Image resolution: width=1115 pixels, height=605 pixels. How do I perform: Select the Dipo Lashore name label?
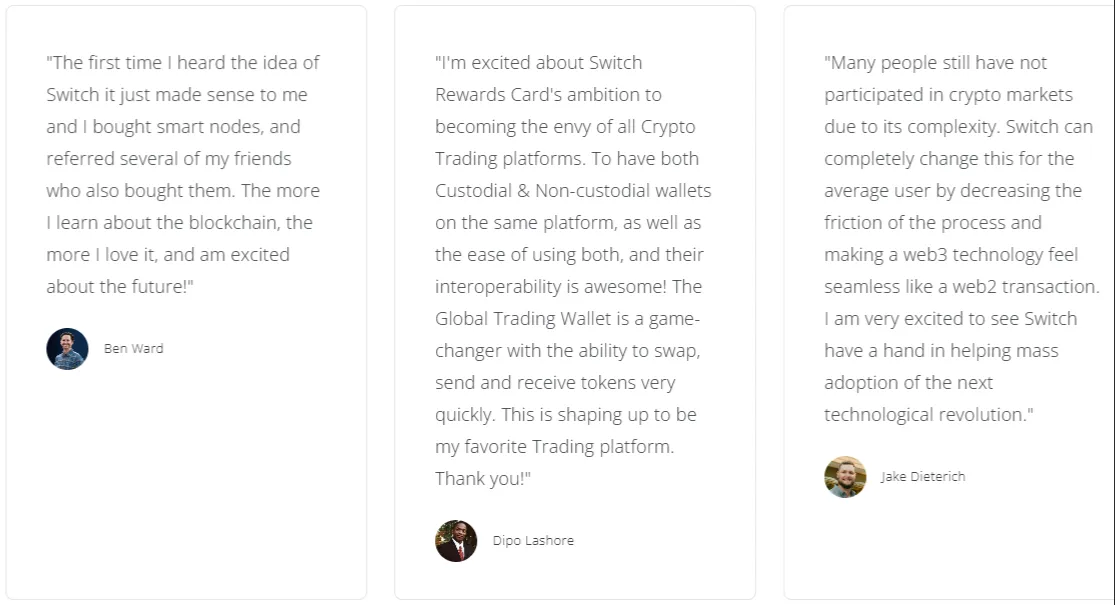(x=533, y=540)
